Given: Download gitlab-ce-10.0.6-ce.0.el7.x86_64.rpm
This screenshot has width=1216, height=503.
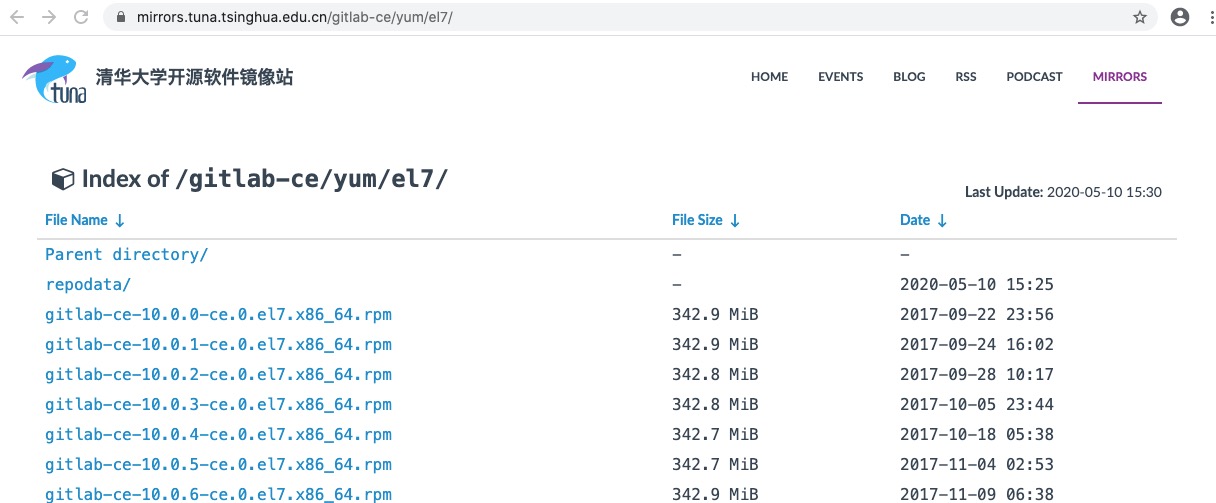Looking at the screenshot, I should pyautogui.click(x=218, y=494).
